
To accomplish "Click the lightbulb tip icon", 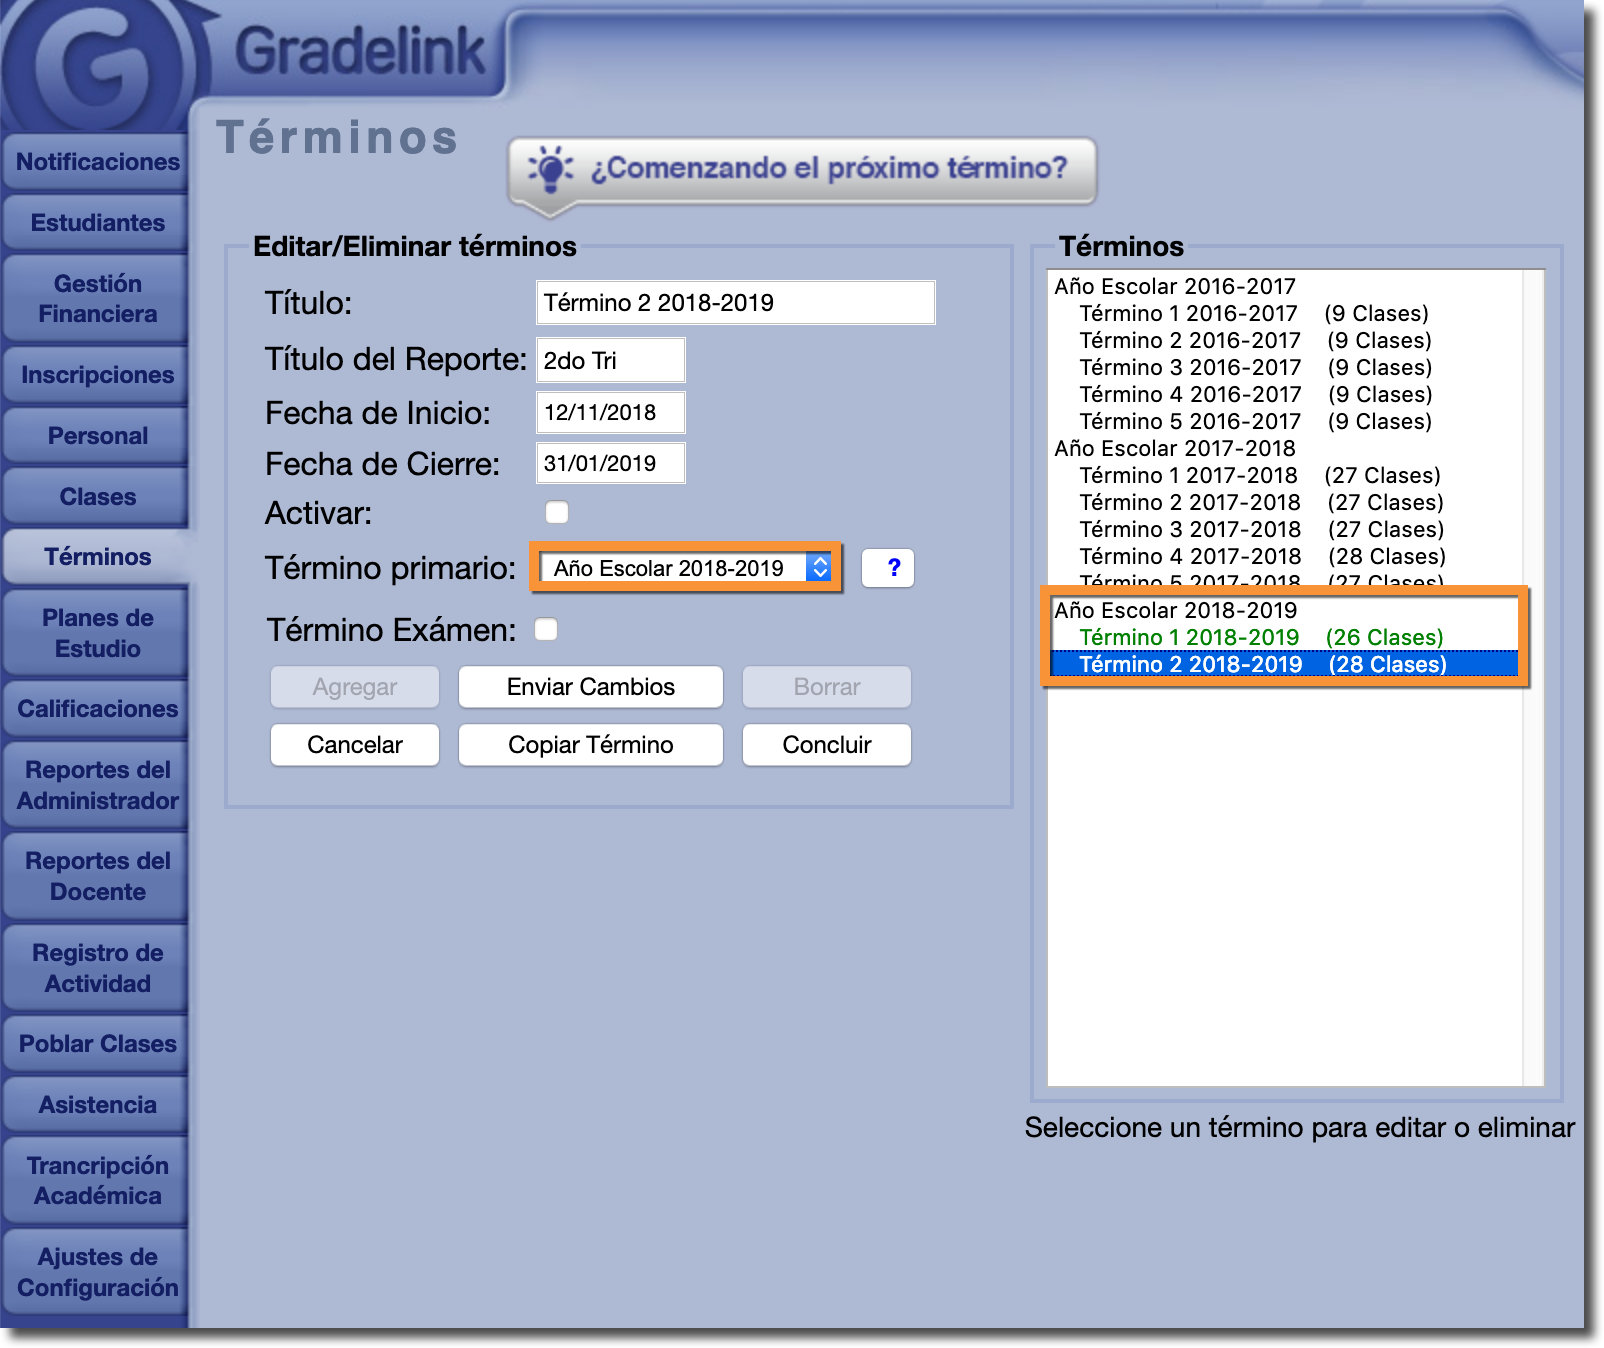I will coord(550,169).
